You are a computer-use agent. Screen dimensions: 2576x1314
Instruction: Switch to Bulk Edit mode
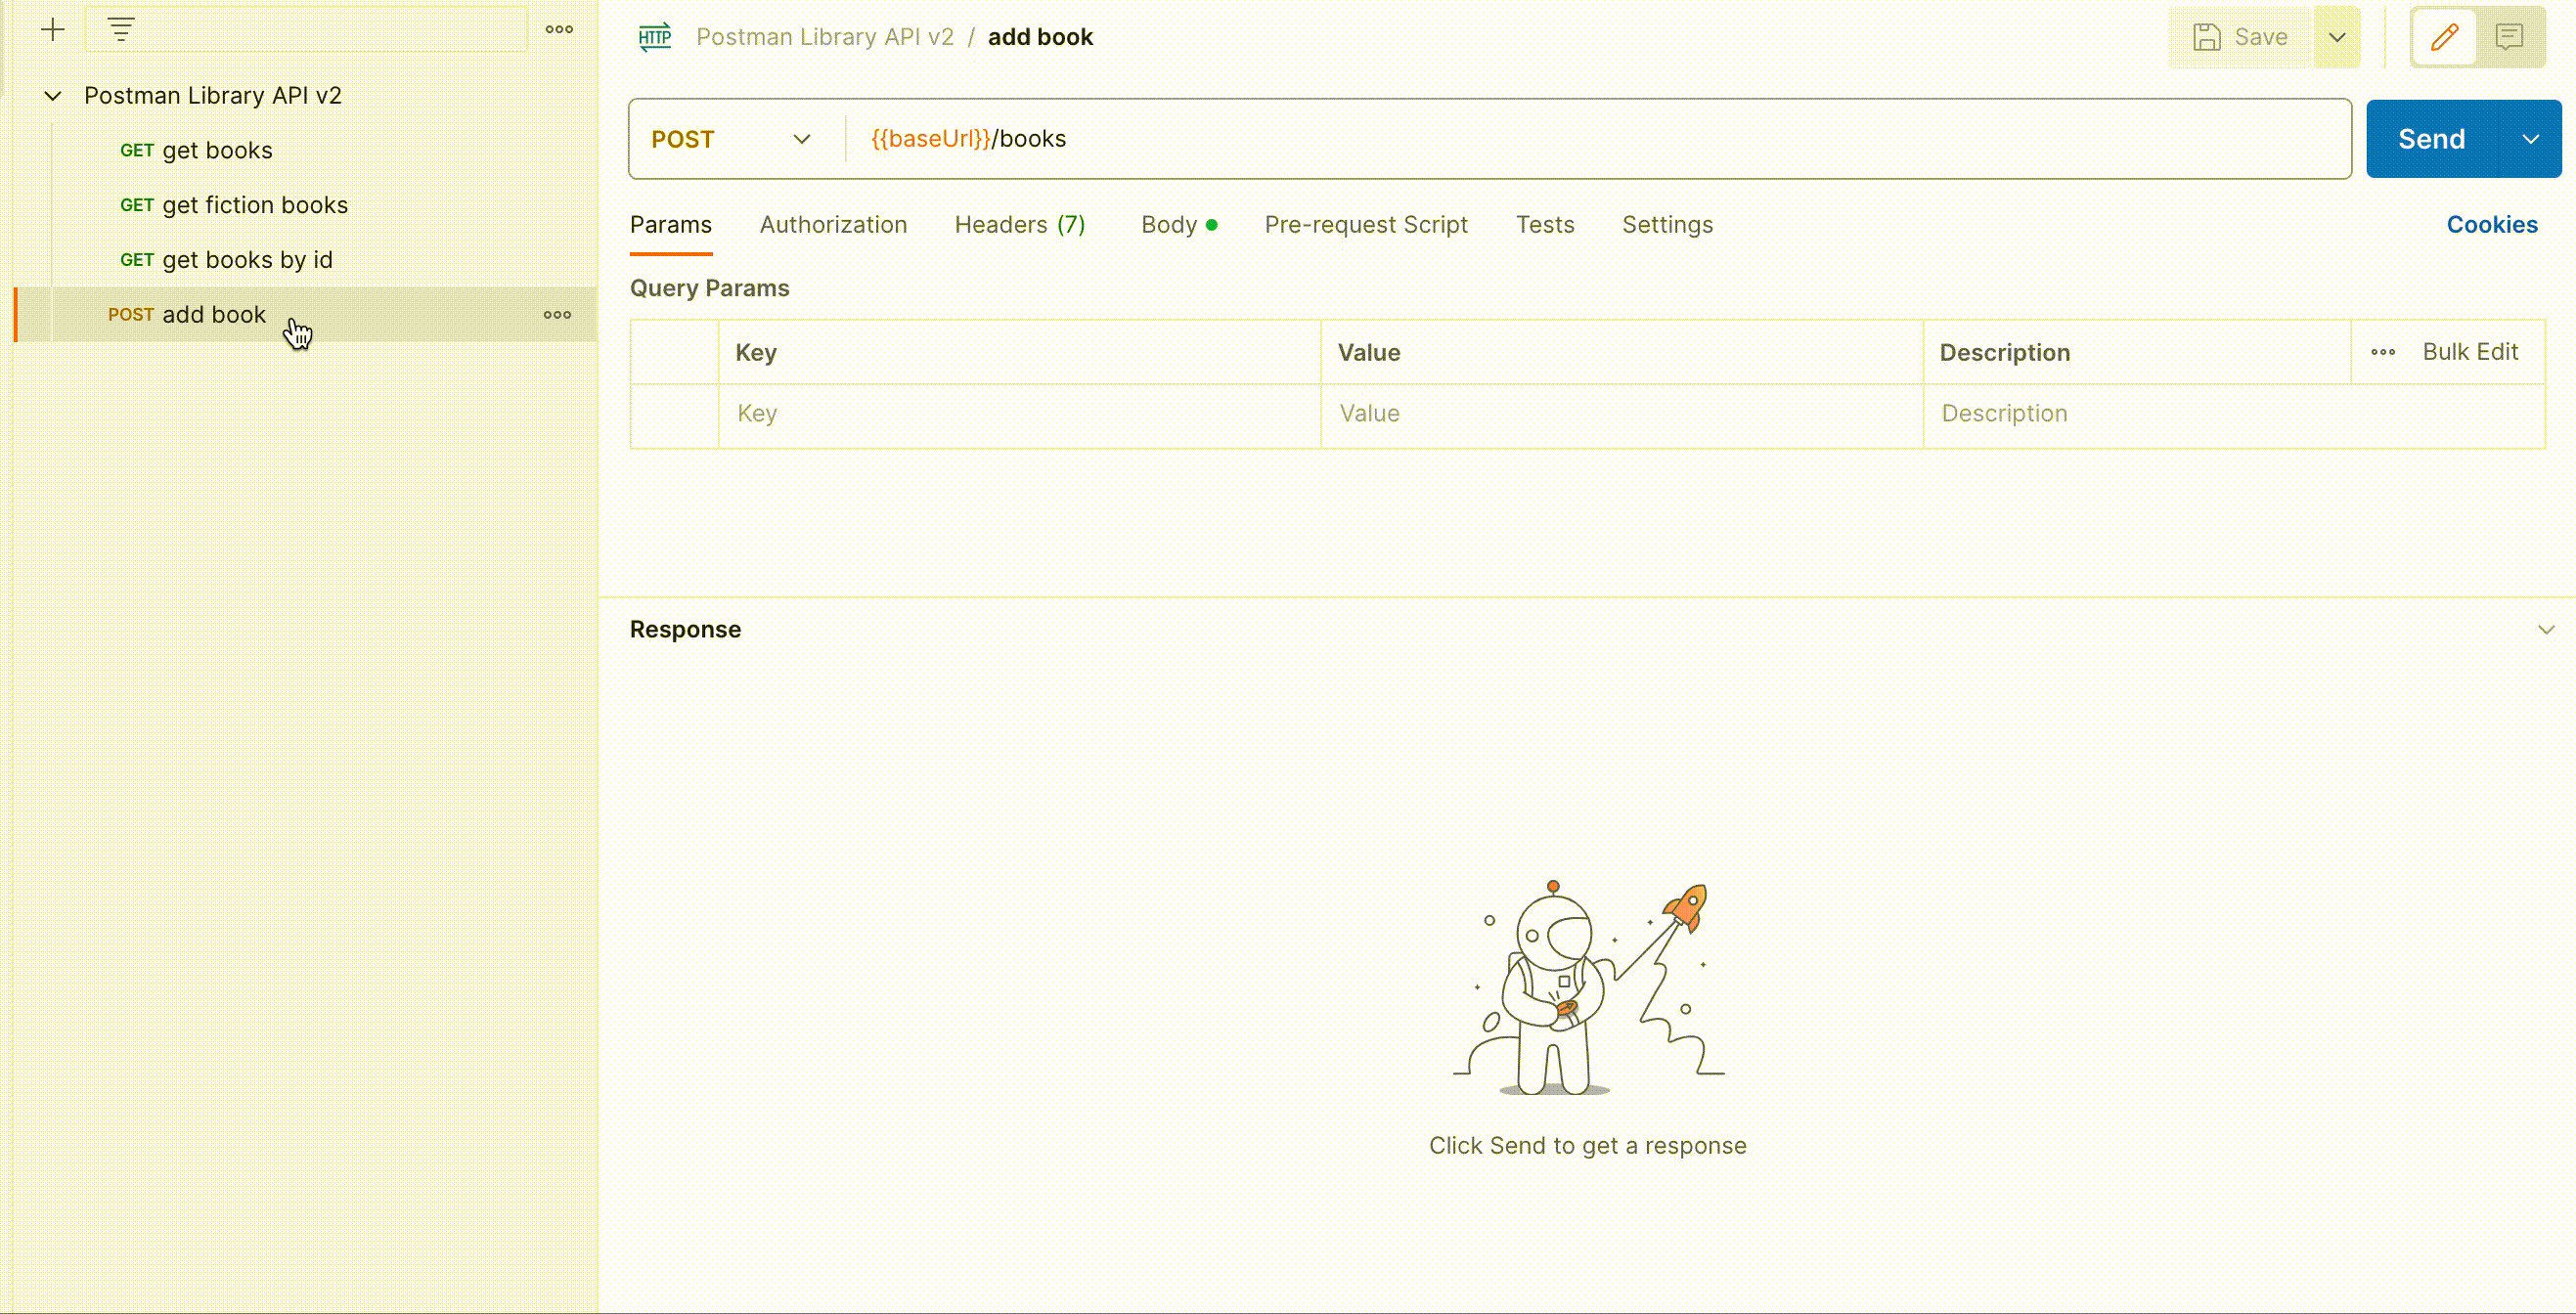tap(2470, 351)
